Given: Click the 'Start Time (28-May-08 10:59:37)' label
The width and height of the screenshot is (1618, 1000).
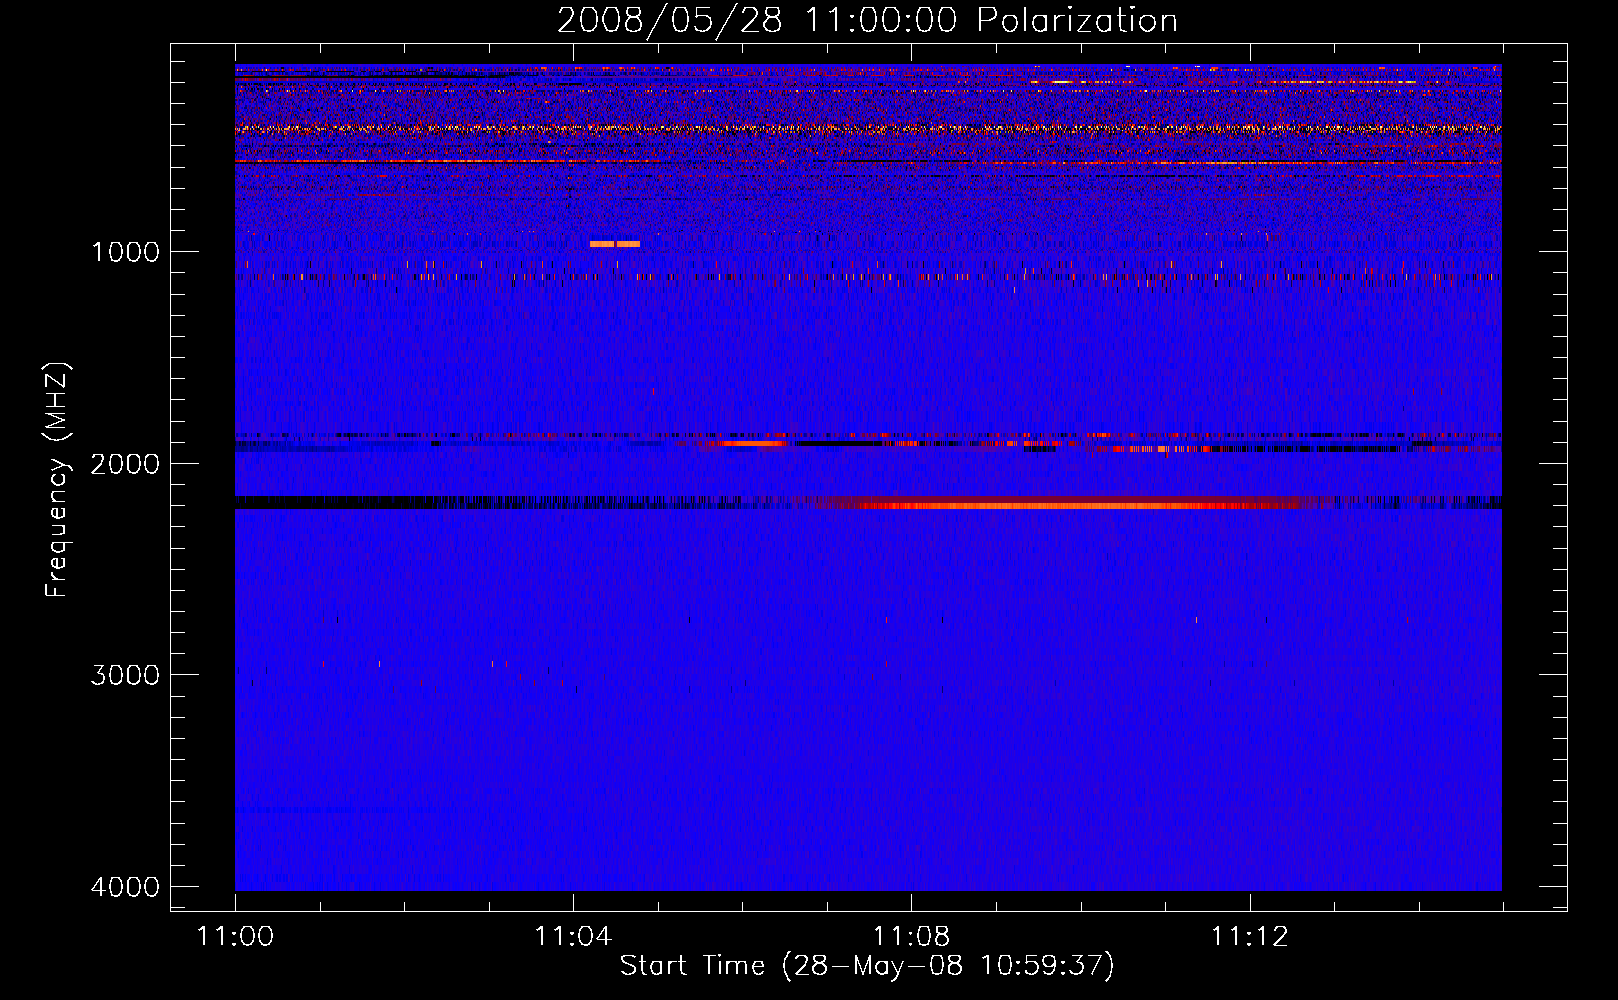Looking at the screenshot, I should click(866, 966).
